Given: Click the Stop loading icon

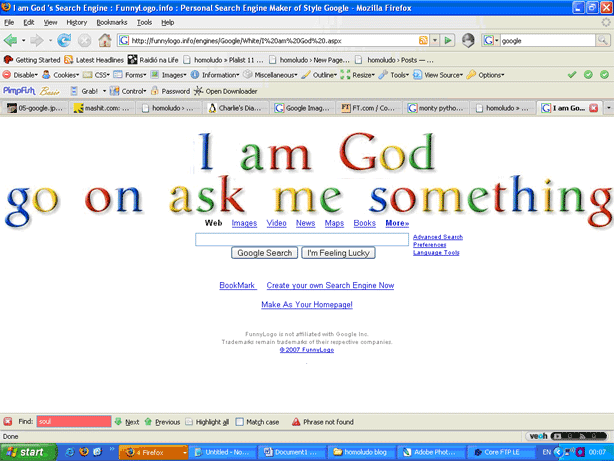Looking at the screenshot, I should 84,41.
